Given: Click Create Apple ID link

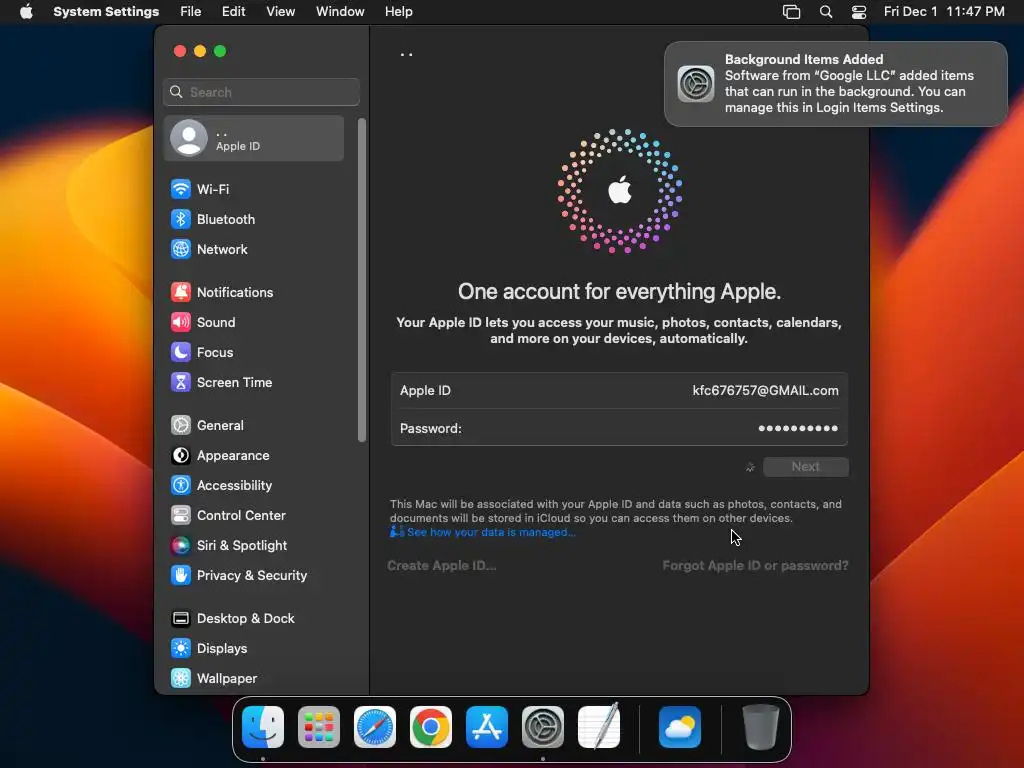Looking at the screenshot, I should pos(441,566).
